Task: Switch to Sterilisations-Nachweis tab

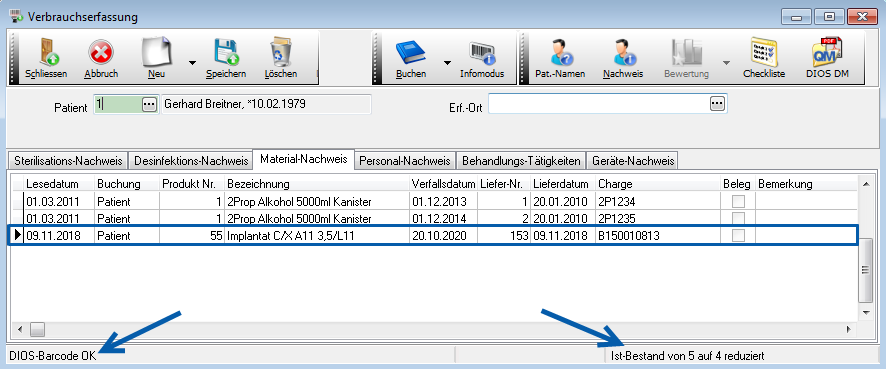Action: pyautogui.click(x=68, y=160)
